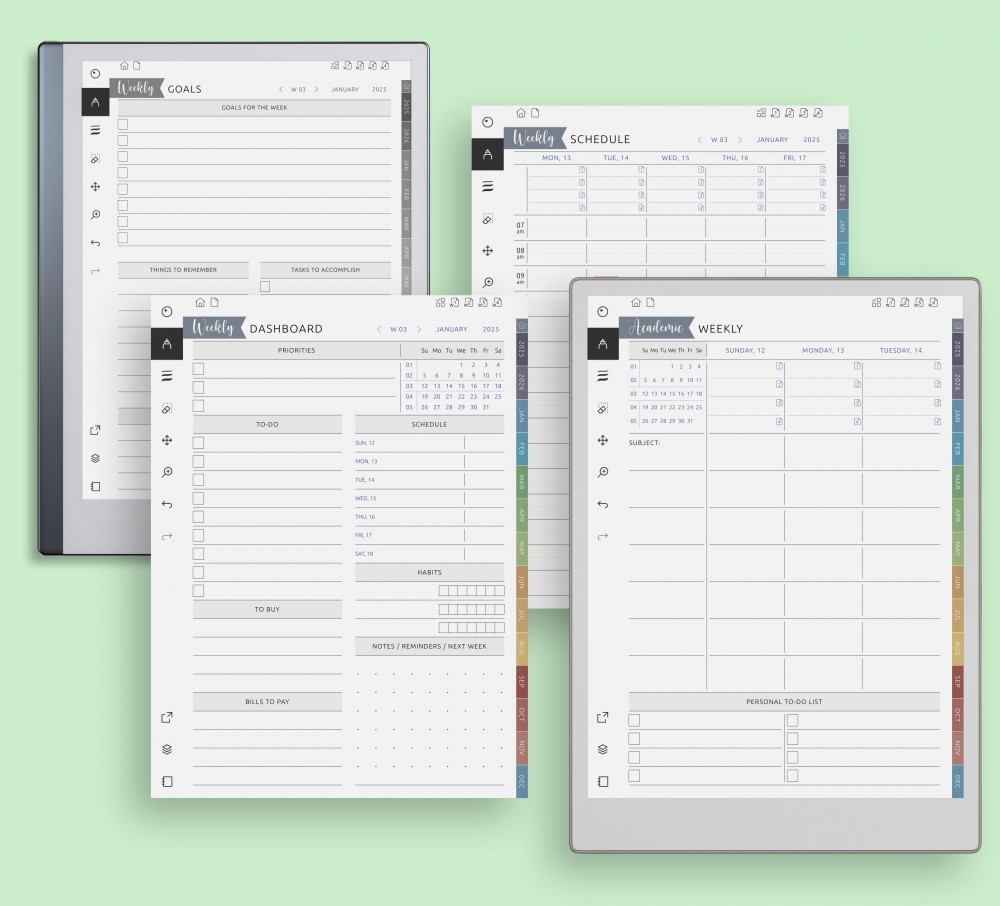This screenshot has width=1000, height=906.
Task: Open week 03 in Dashboard mini calendar
Action: 409,386
